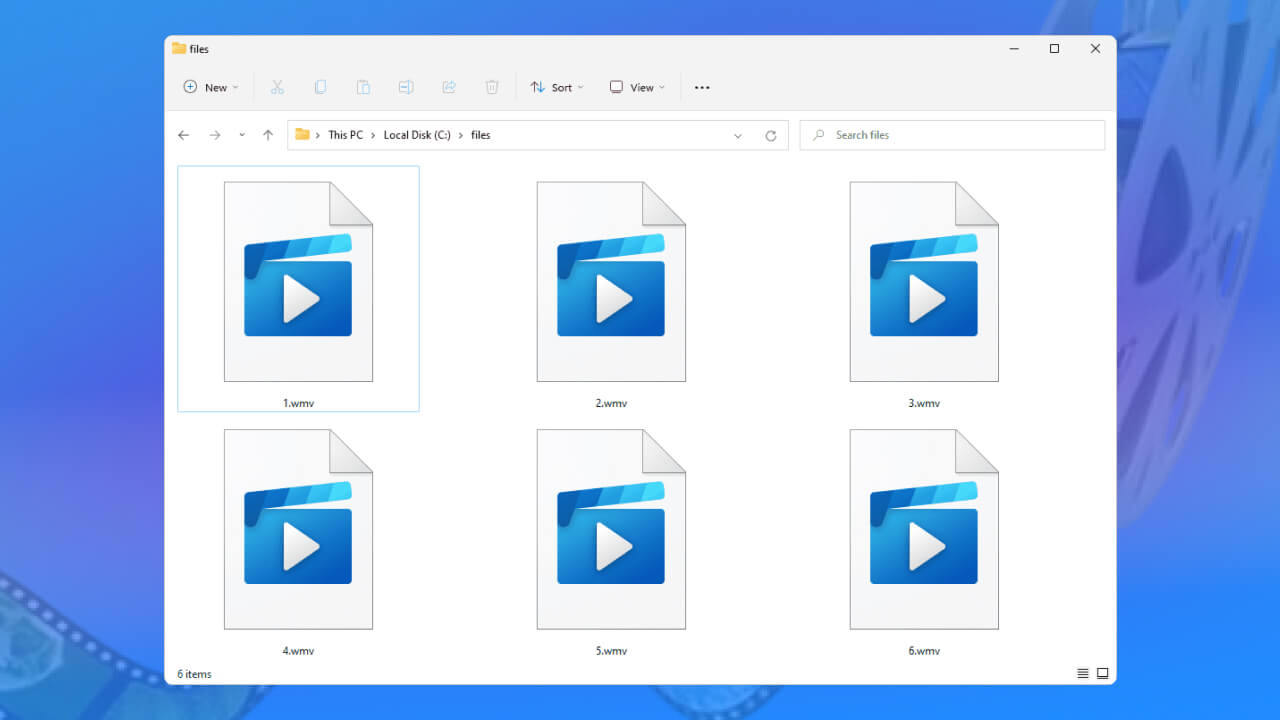Screen dimensions: 1280x720
Task: Click the 4.wmv file name label
Action: pyautogui.click(x=298, y=650)
